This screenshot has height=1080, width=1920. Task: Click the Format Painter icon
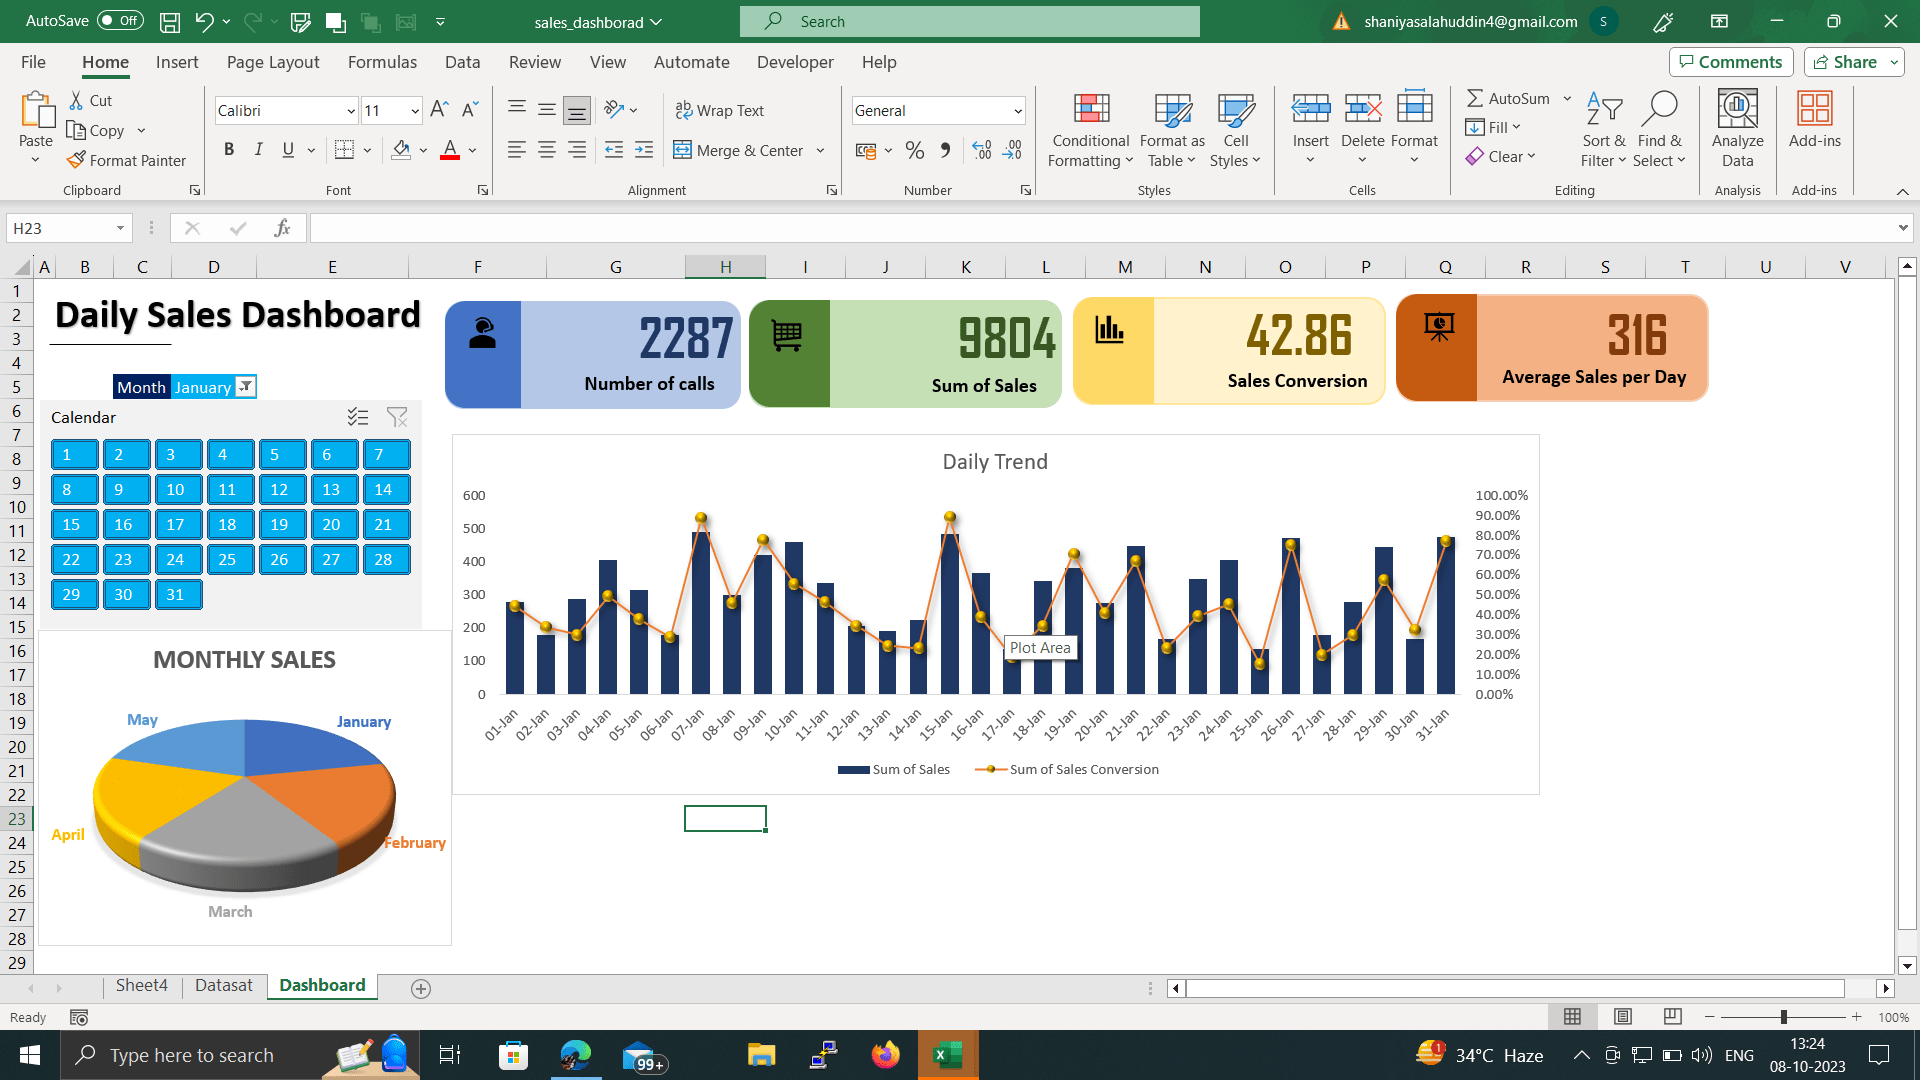[x=77, y=160]
